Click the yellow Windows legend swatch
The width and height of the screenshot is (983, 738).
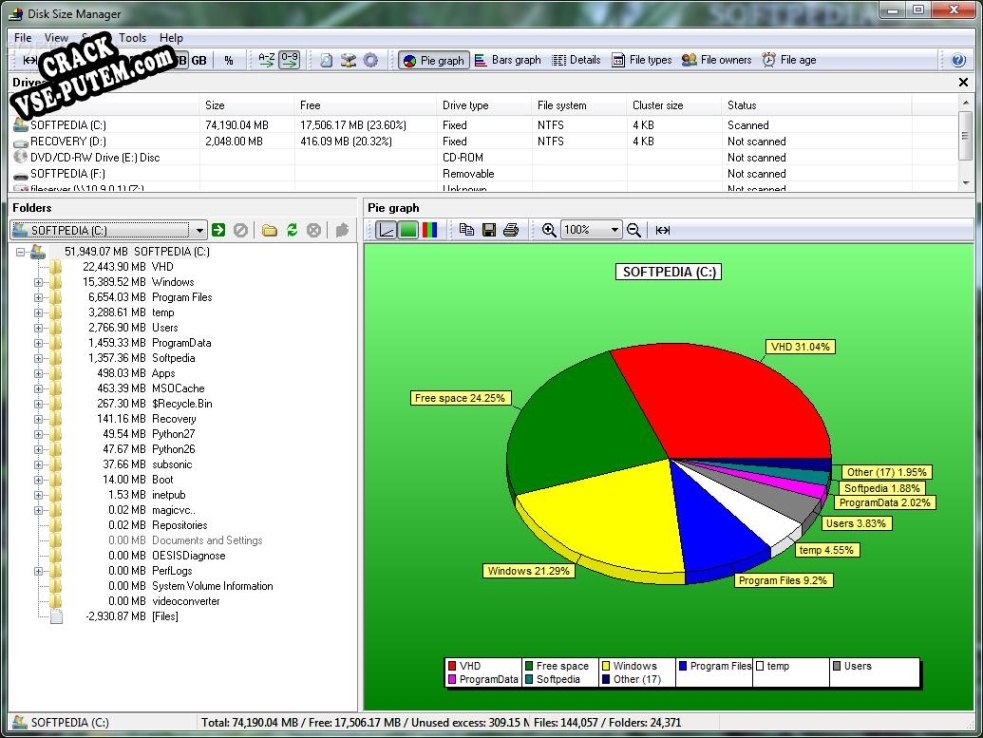click(606, 666)
